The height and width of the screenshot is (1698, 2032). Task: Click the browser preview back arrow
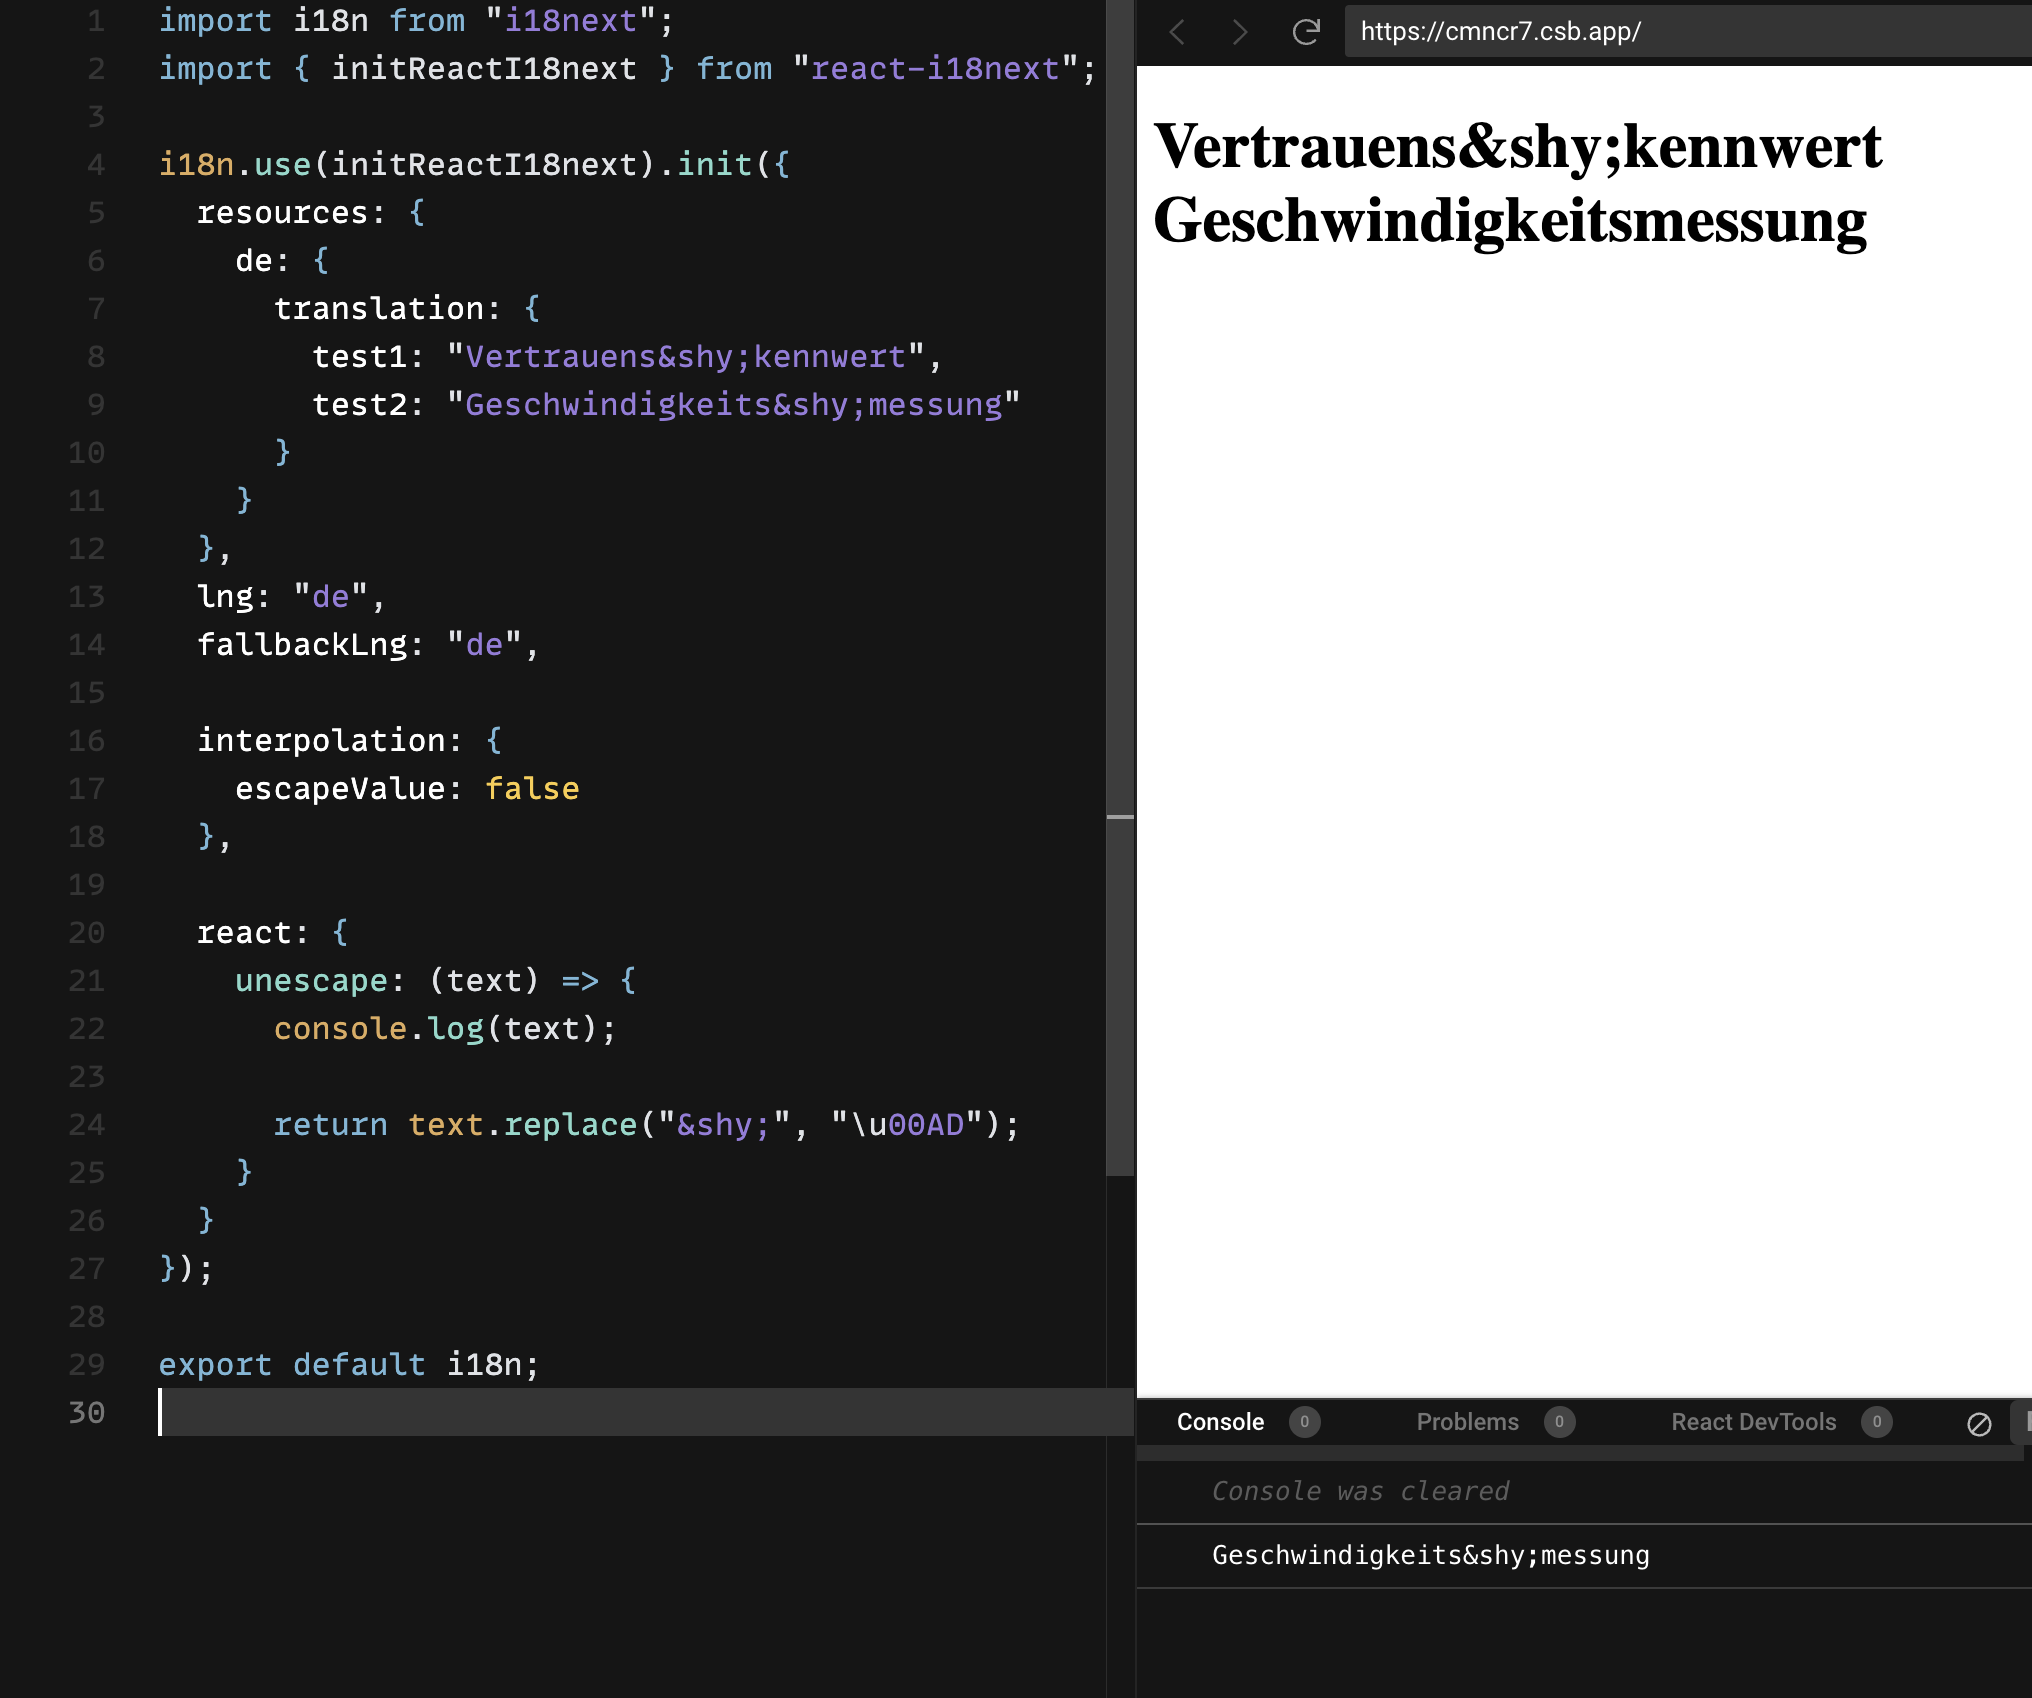click(1177, 32)
